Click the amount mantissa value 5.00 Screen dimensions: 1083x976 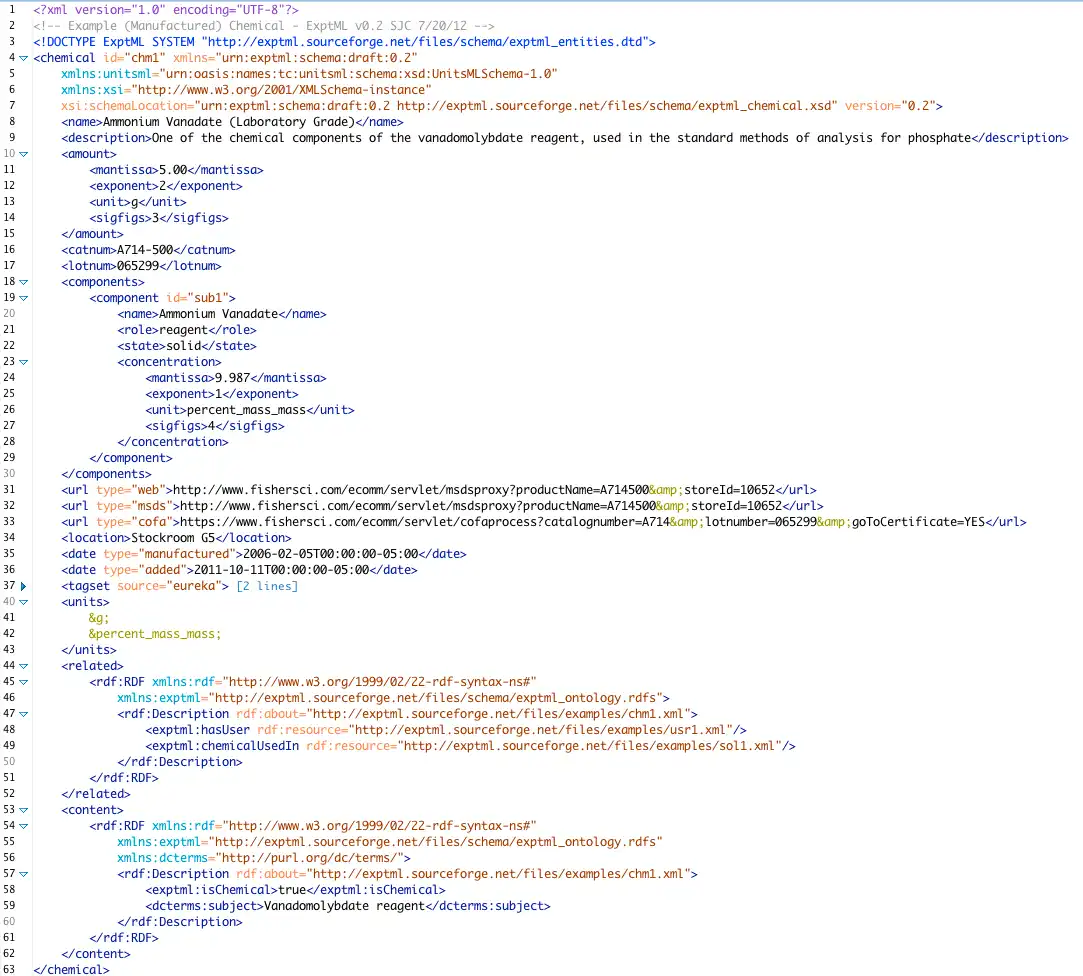coord(173,170)
